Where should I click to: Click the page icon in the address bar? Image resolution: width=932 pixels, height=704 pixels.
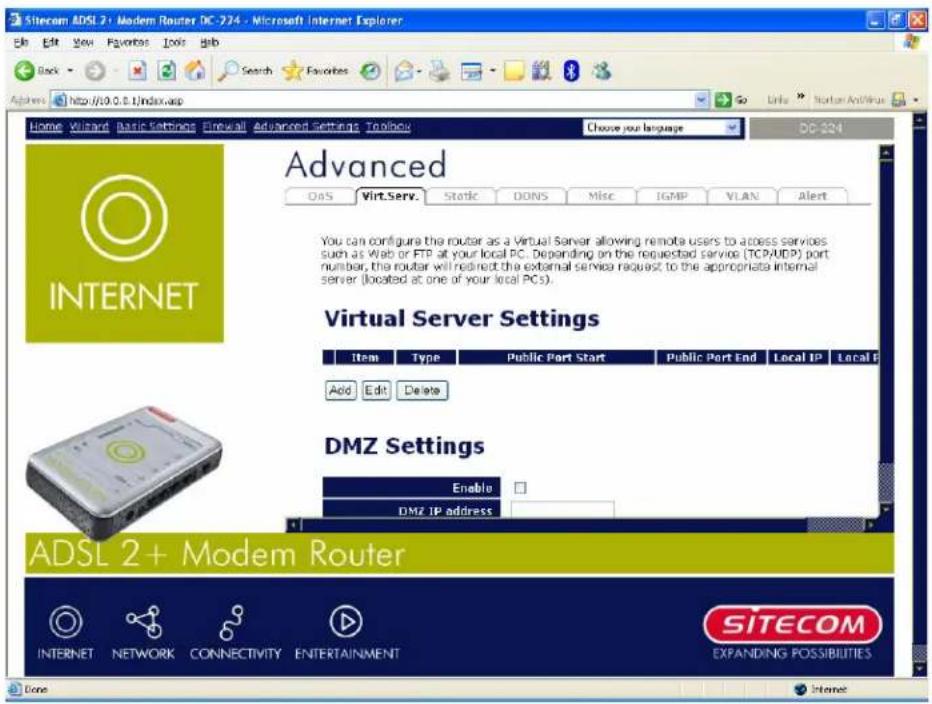tap(59, 100)
